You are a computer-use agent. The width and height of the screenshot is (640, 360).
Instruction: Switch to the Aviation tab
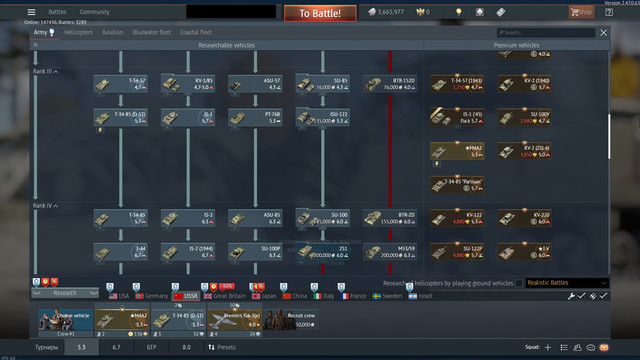(x=113, y=32)
